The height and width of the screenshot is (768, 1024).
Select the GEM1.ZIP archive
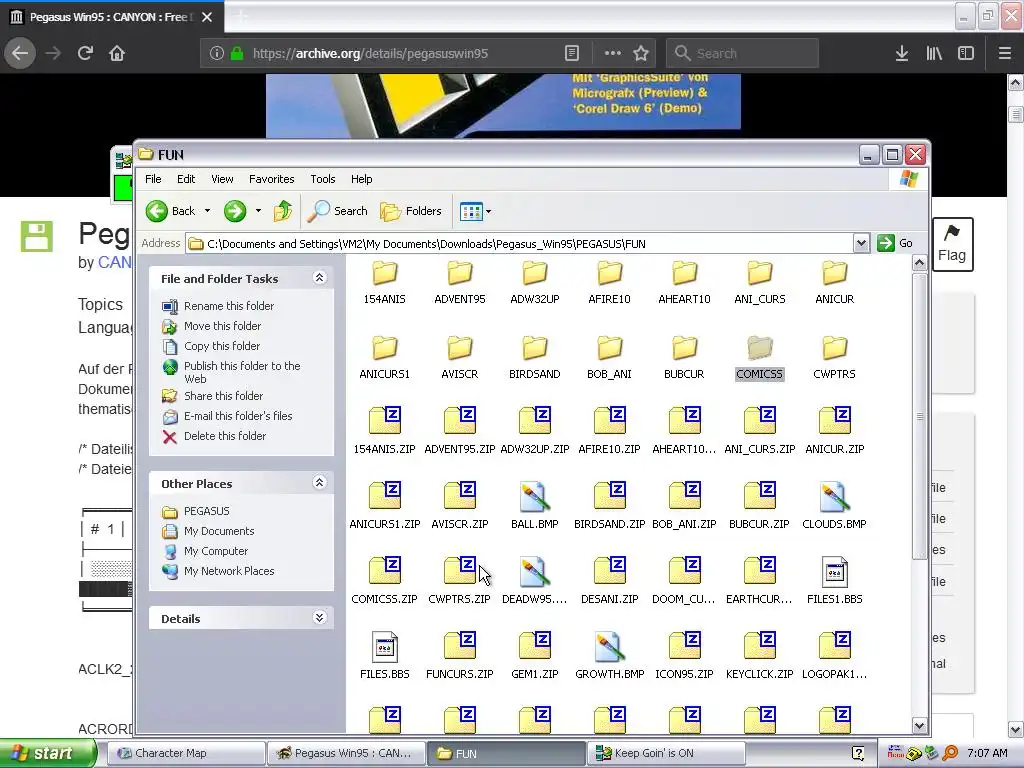tap(534, 657)
